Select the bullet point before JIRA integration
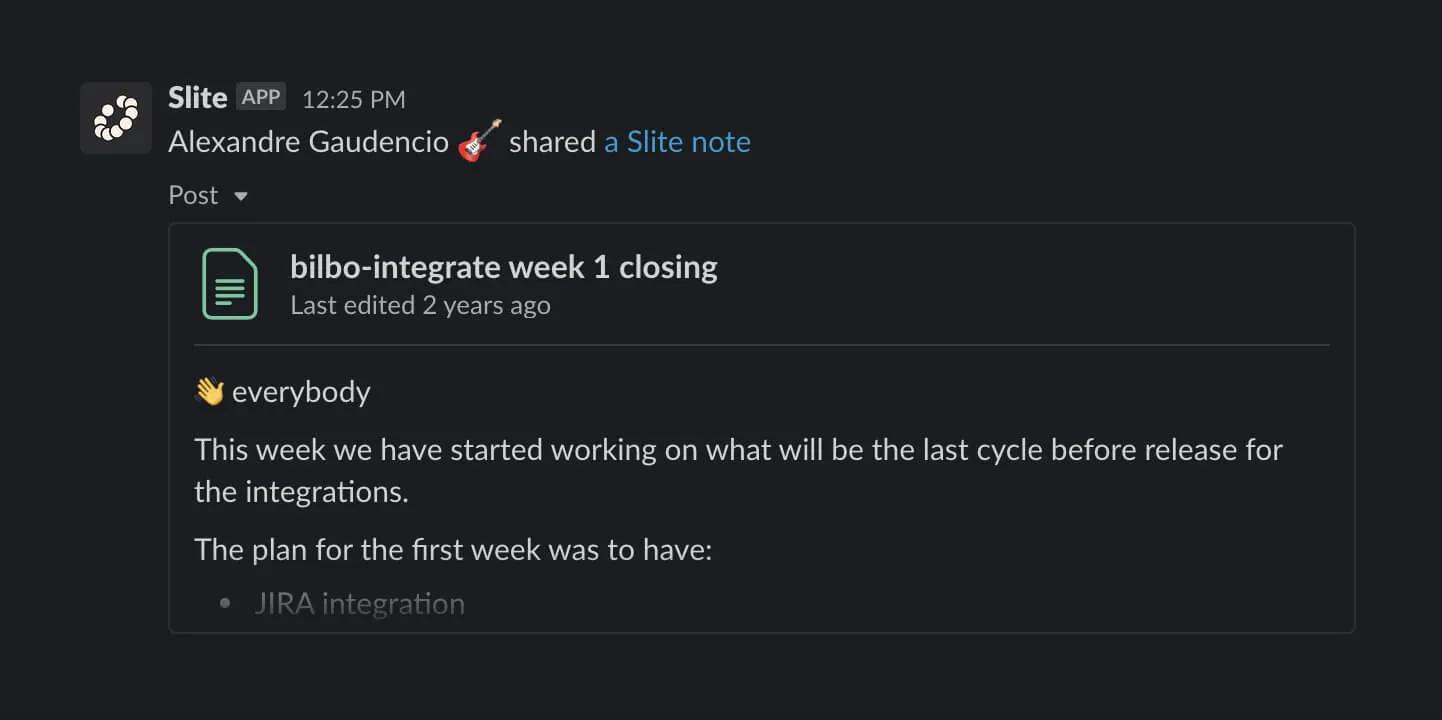Viewport: 1442px width, 720px height. pos(224,603)
